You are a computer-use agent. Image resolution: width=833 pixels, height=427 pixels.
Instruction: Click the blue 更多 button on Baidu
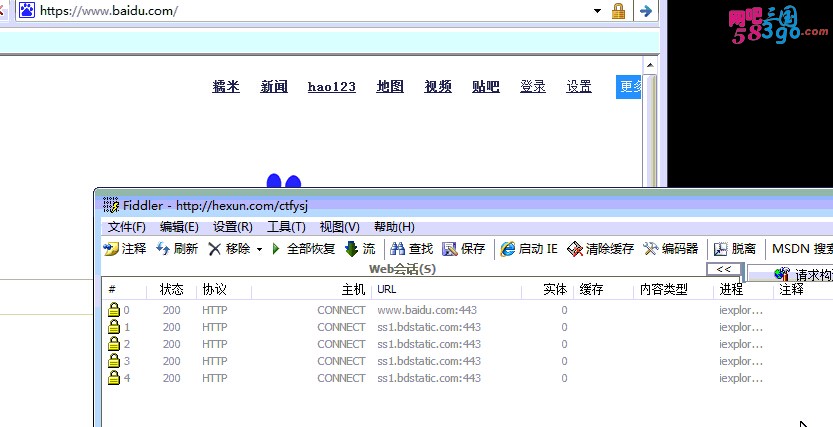pos(628,87)
